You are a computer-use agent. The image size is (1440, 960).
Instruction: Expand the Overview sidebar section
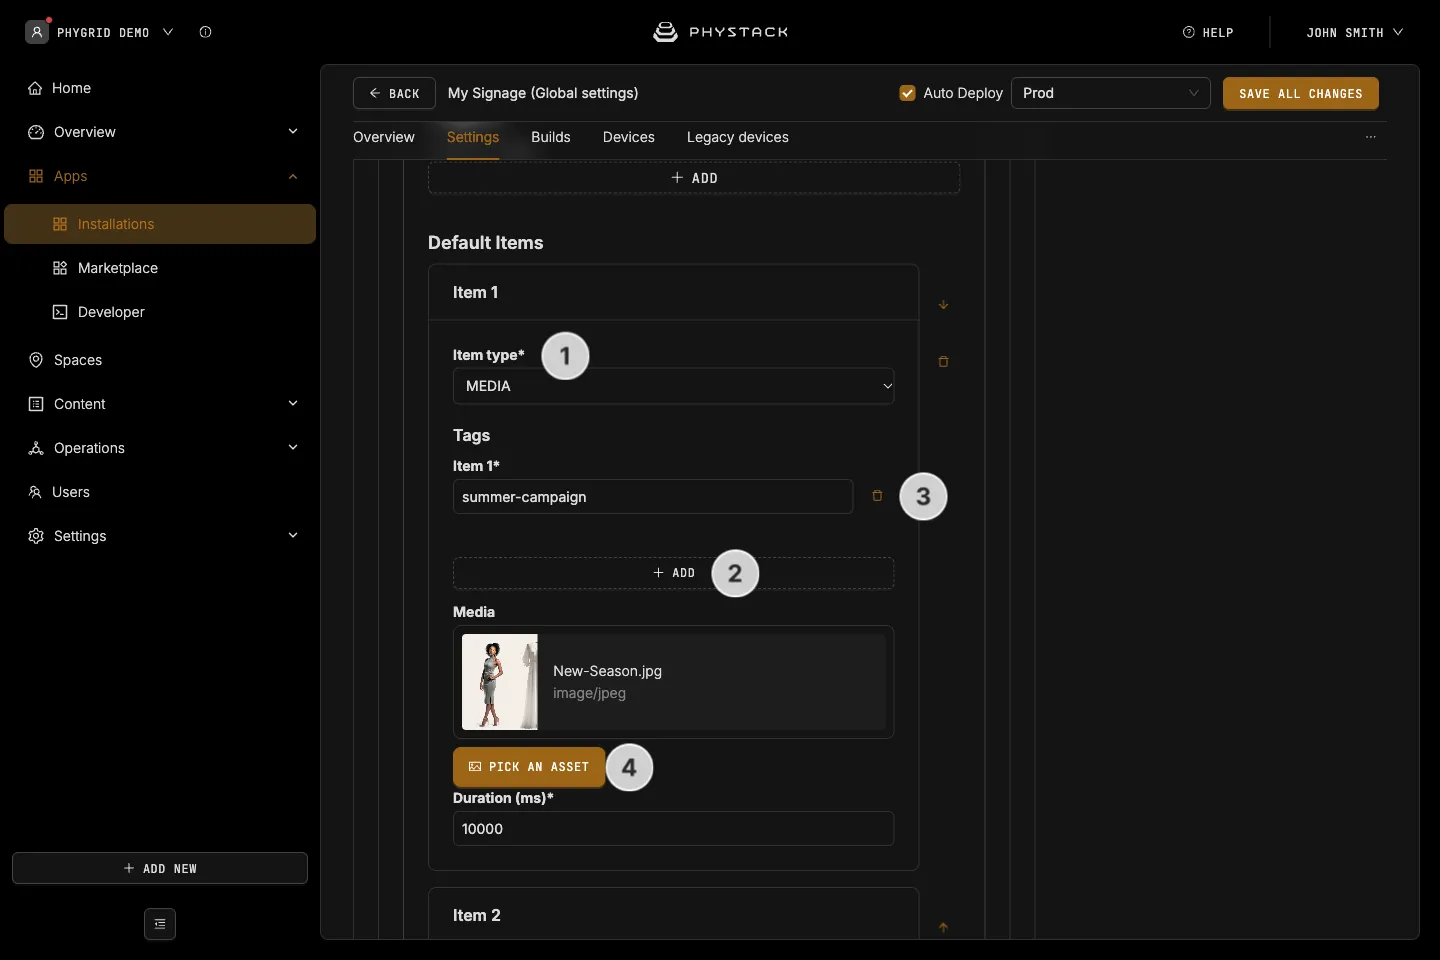pos(293,132)
